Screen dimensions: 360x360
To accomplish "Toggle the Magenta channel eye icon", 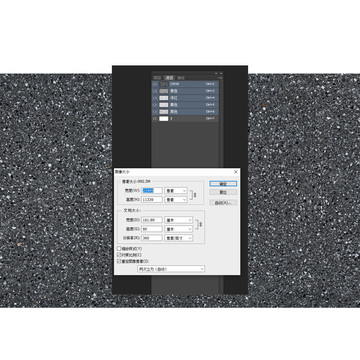I will [x=155, y=98].
